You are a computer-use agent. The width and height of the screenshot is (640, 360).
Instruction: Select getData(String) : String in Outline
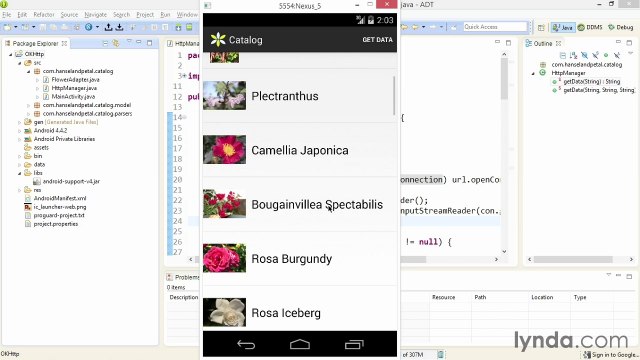point(592,82)
